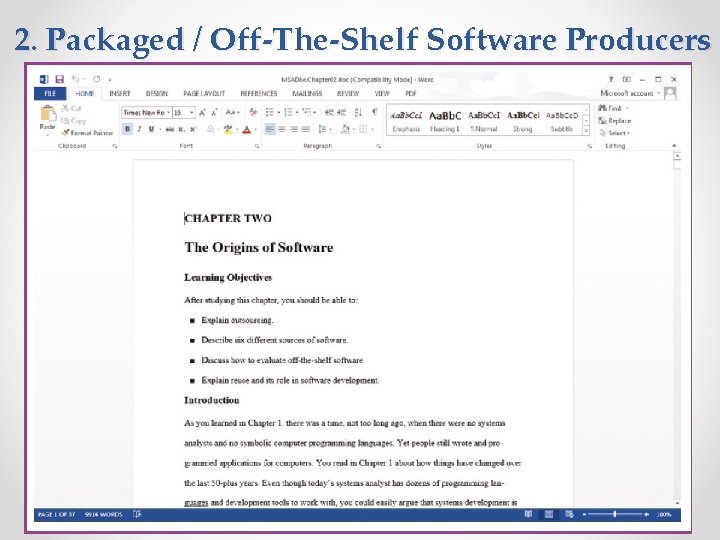Copy the selection with the Copy icon
Viewport: 720px width, 540px height.
click(73, 121)
